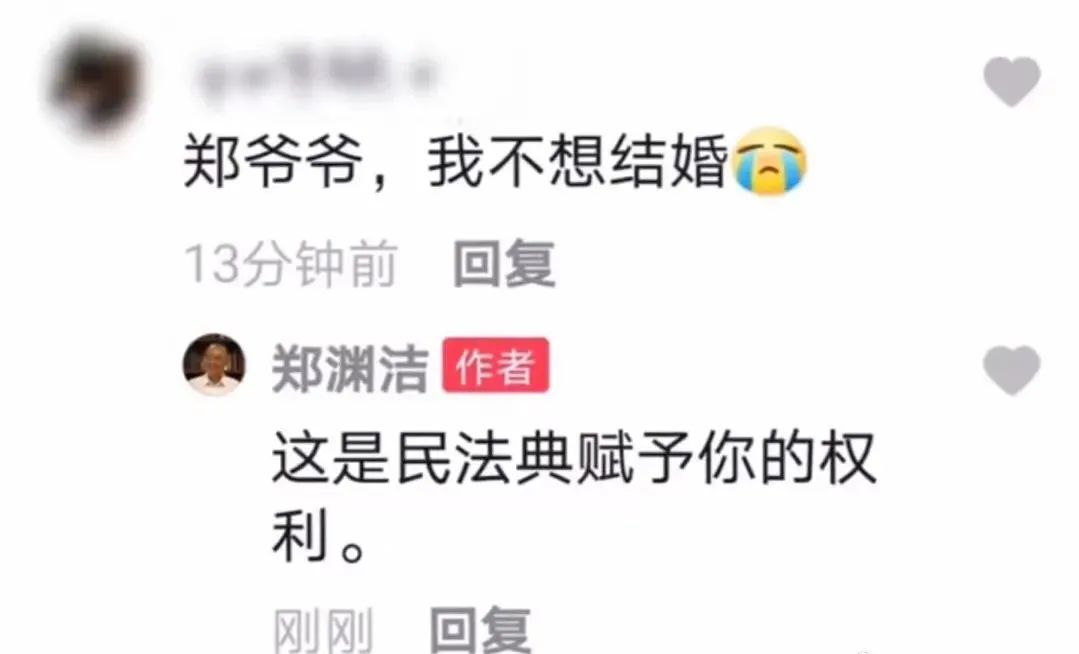This screenshot has height=654, width=1079.
Task: Tap the word 结婚 in the first comment
Action: click(669, 162)
